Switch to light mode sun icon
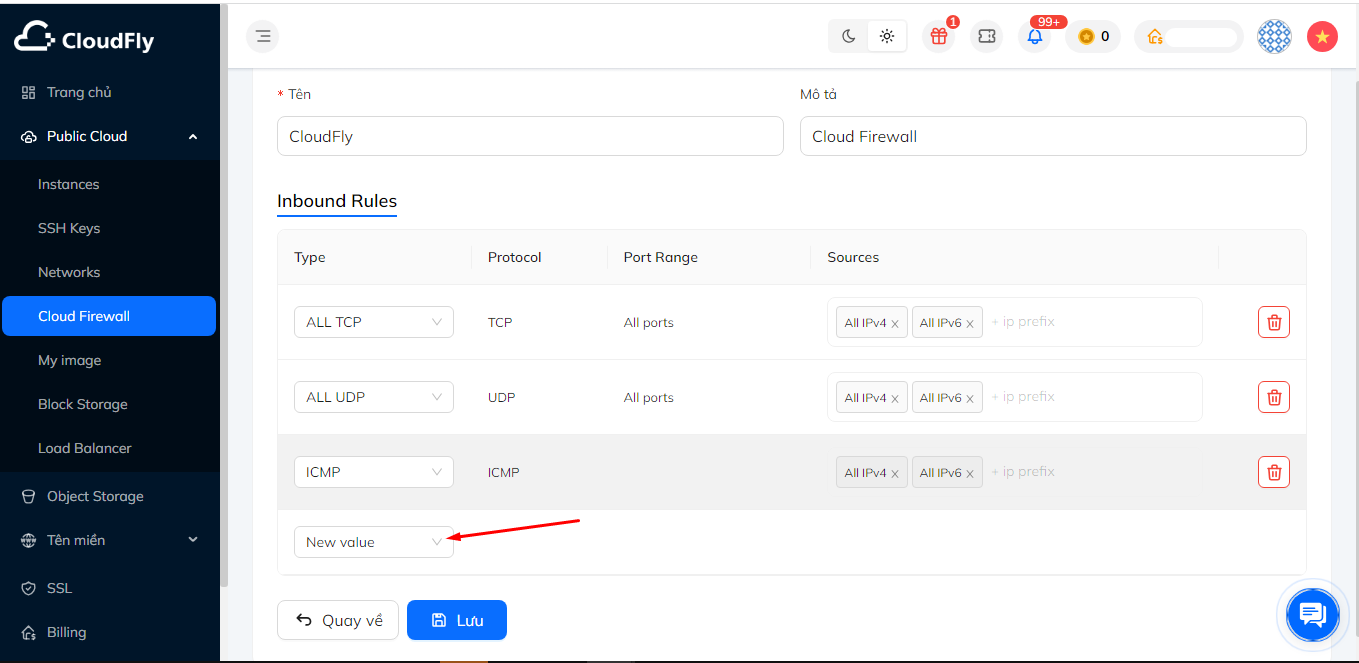This screenshot has height=663, width=1359. (x=886, y=37)
